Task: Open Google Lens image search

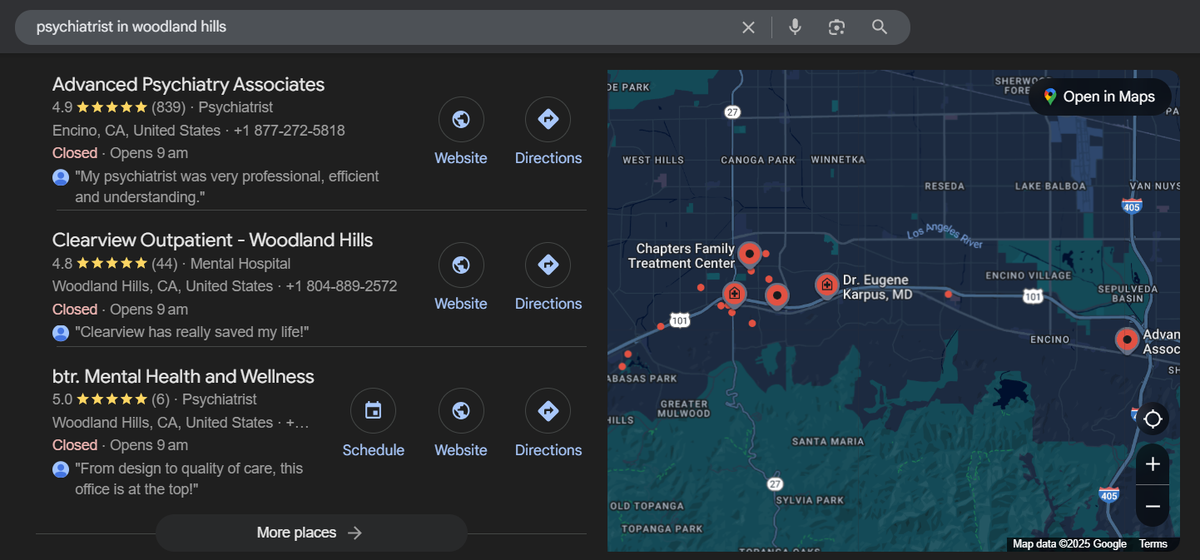Action: coord(837,27)
